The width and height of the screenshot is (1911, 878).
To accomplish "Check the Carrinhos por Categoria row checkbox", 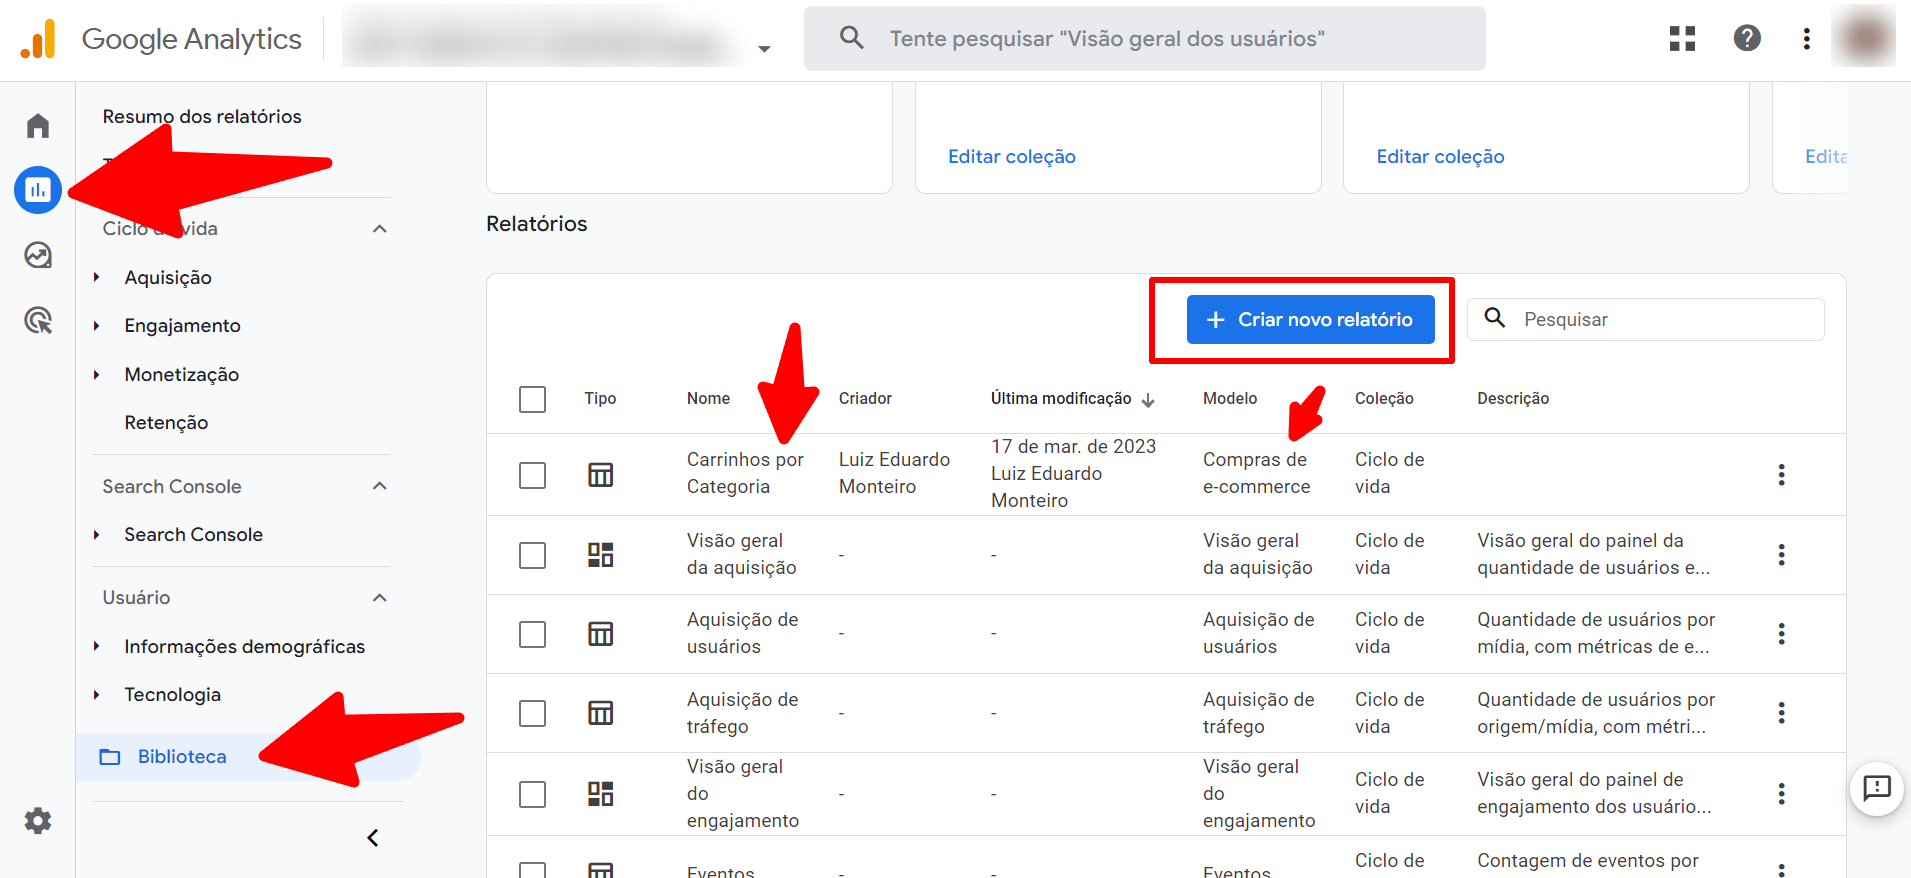I will pos(532,474).
